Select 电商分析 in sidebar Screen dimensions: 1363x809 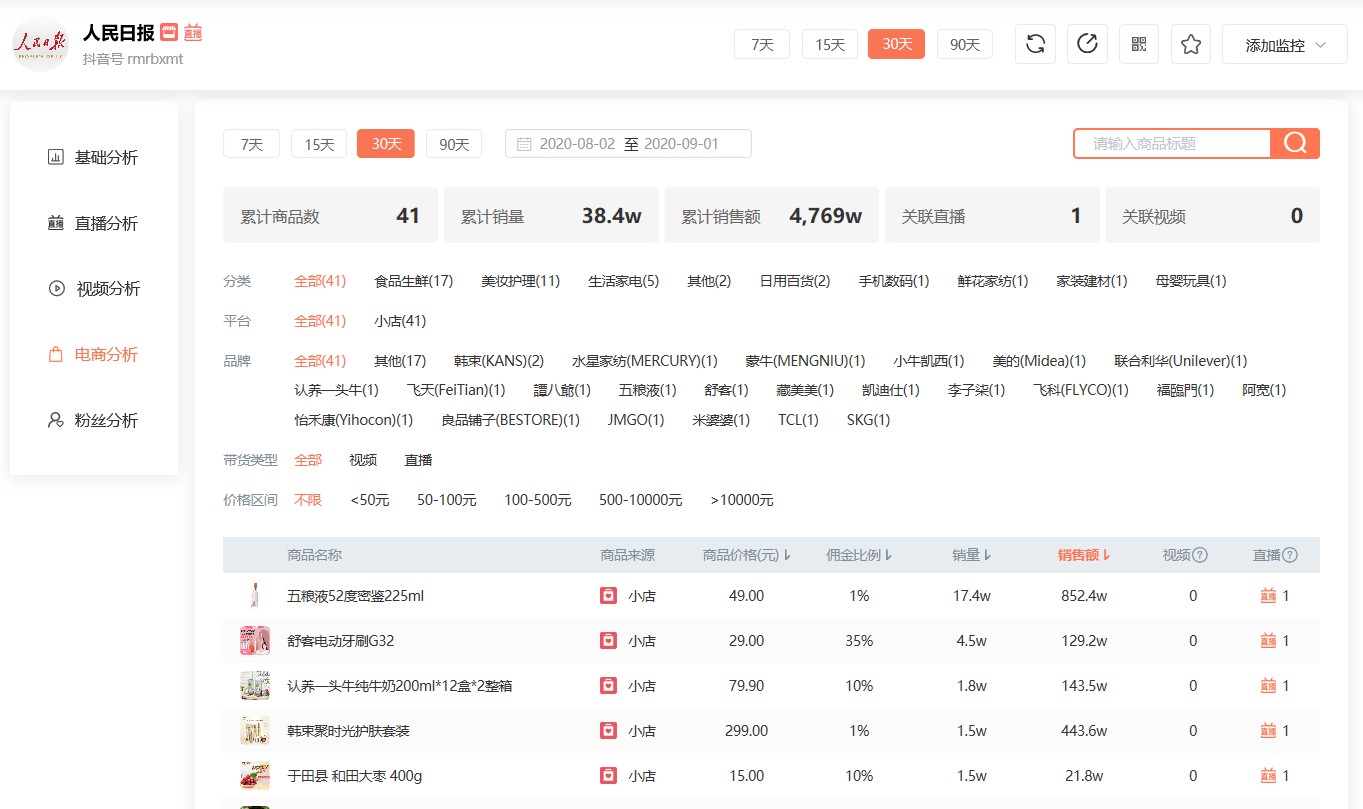click(93, 354)
